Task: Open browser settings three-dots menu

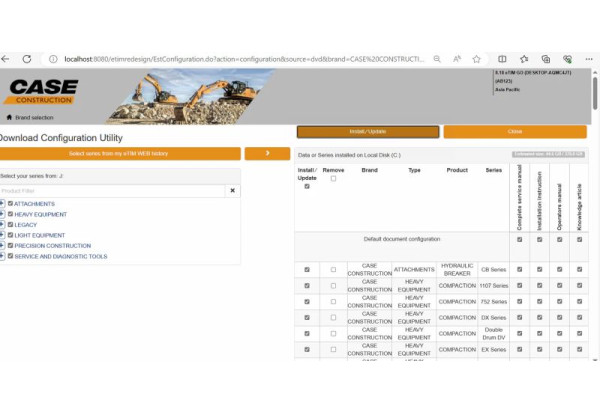Action: [x=589, y=59]
